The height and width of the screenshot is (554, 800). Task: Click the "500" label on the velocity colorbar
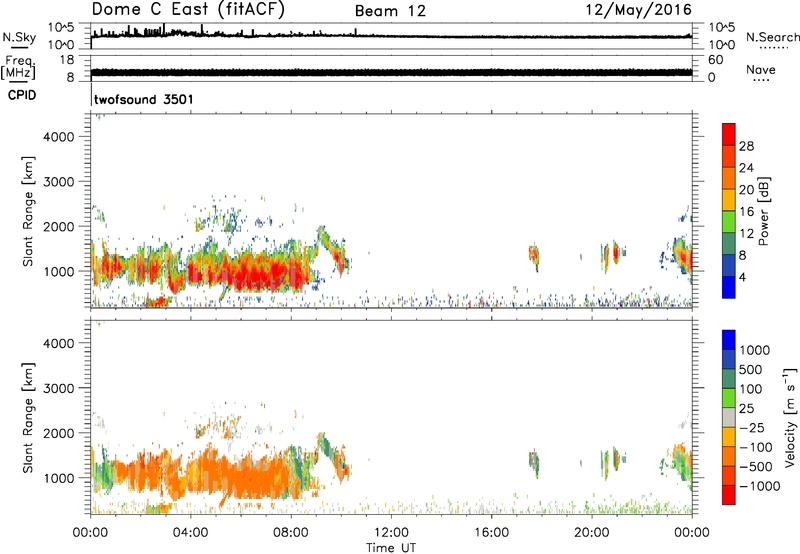tap(751, 370)
